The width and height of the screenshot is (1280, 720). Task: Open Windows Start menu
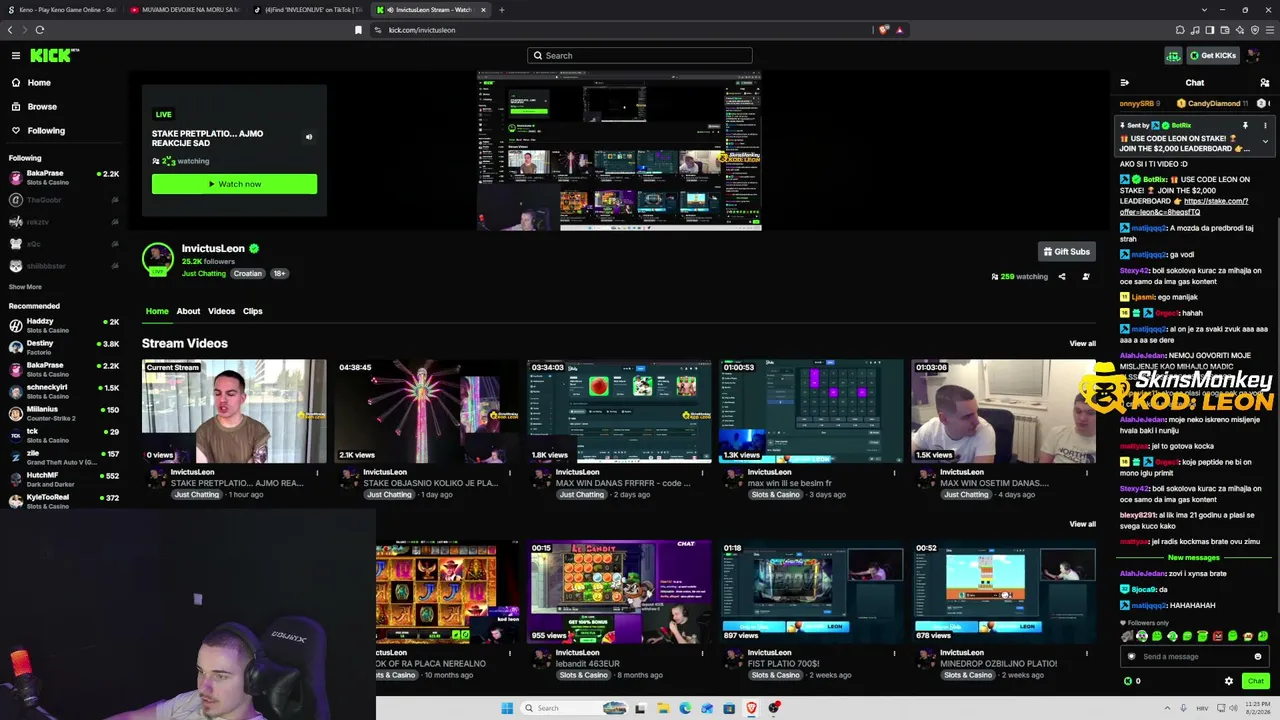[507, 708]
